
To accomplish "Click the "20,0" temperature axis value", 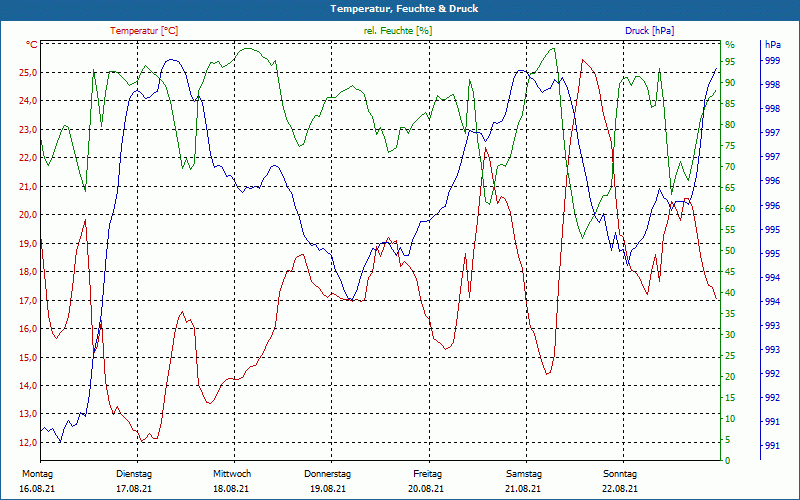I will [x=28, y=214].
